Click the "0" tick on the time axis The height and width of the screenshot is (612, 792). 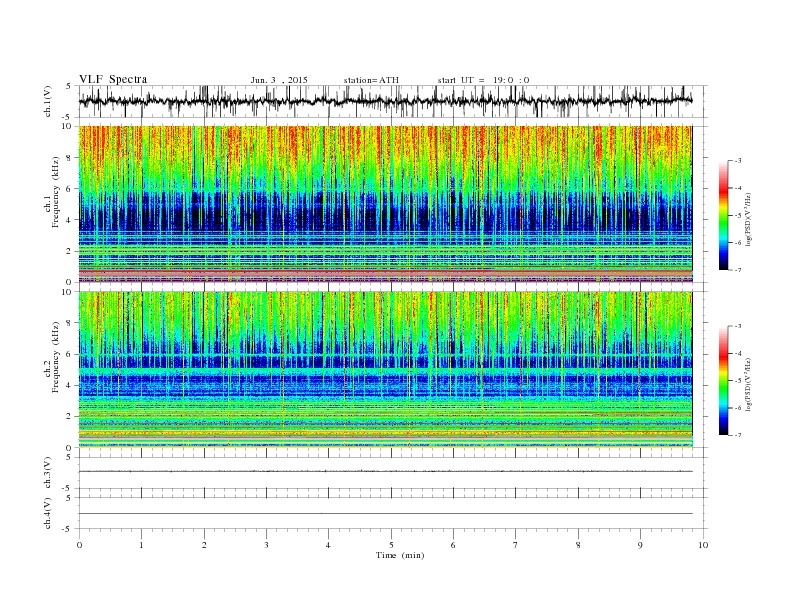79,545
